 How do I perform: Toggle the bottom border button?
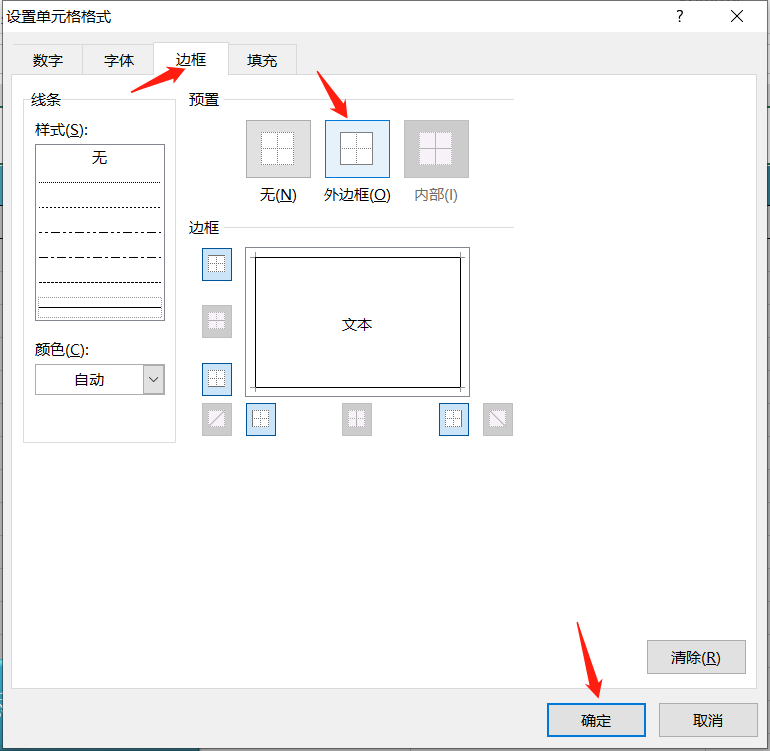217,379
